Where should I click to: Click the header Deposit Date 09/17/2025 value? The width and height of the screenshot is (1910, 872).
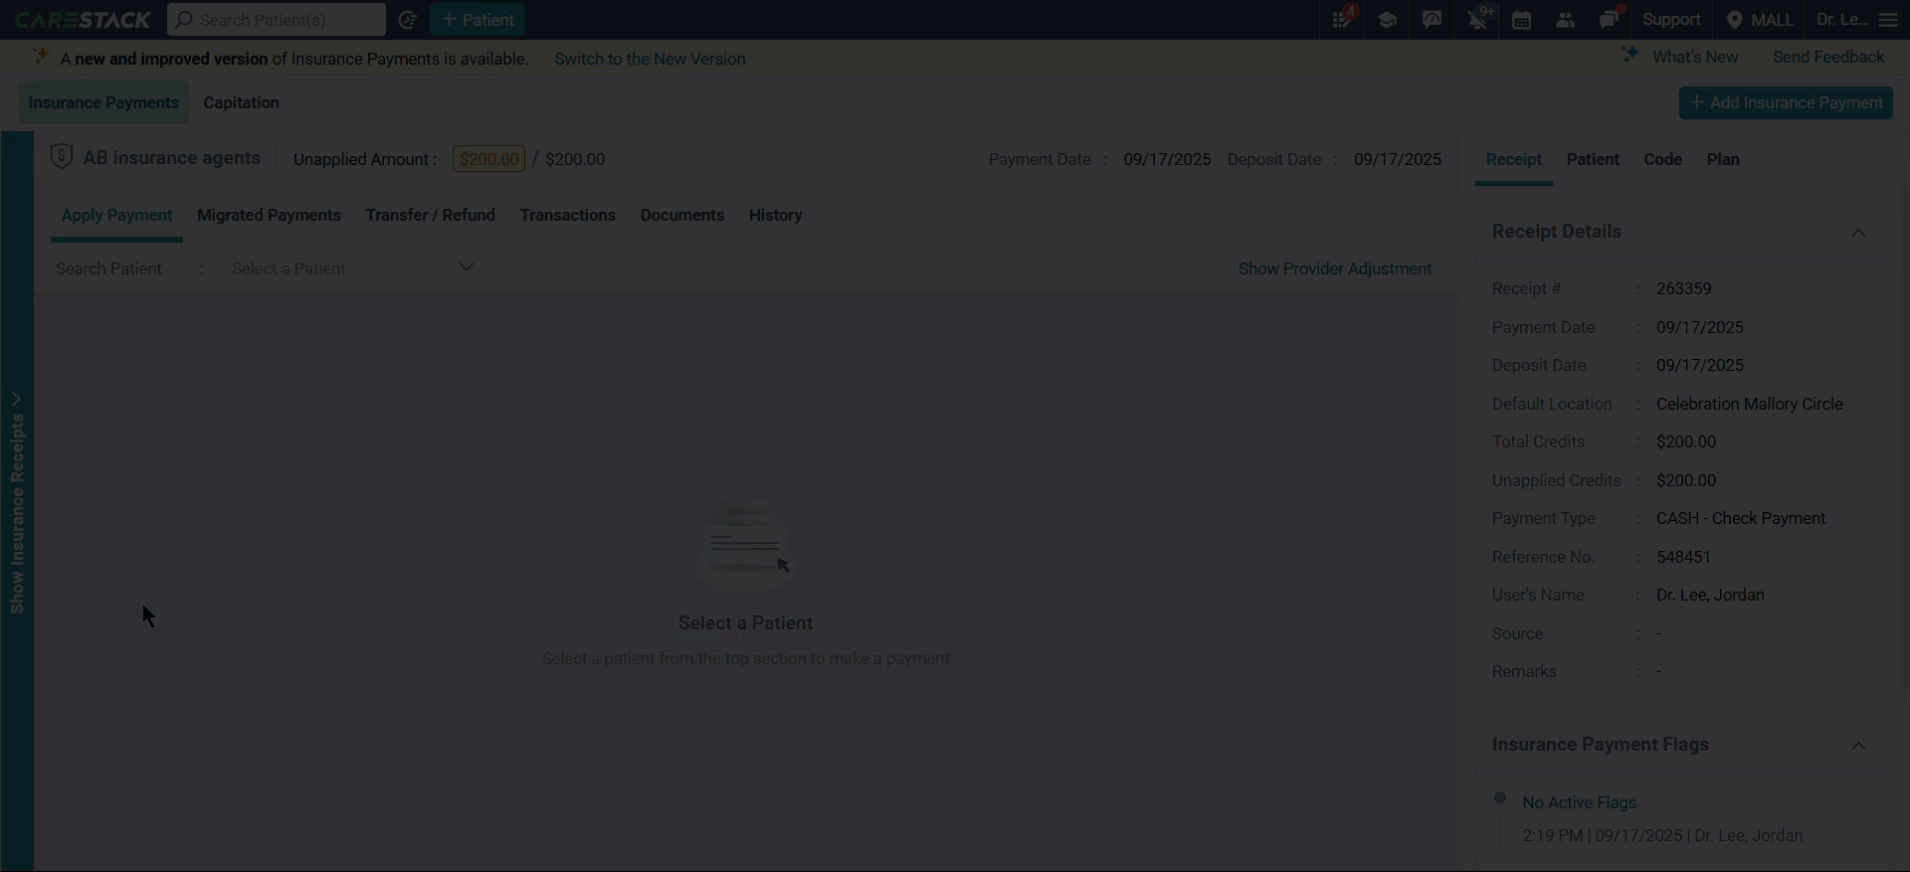(1397, 160)
